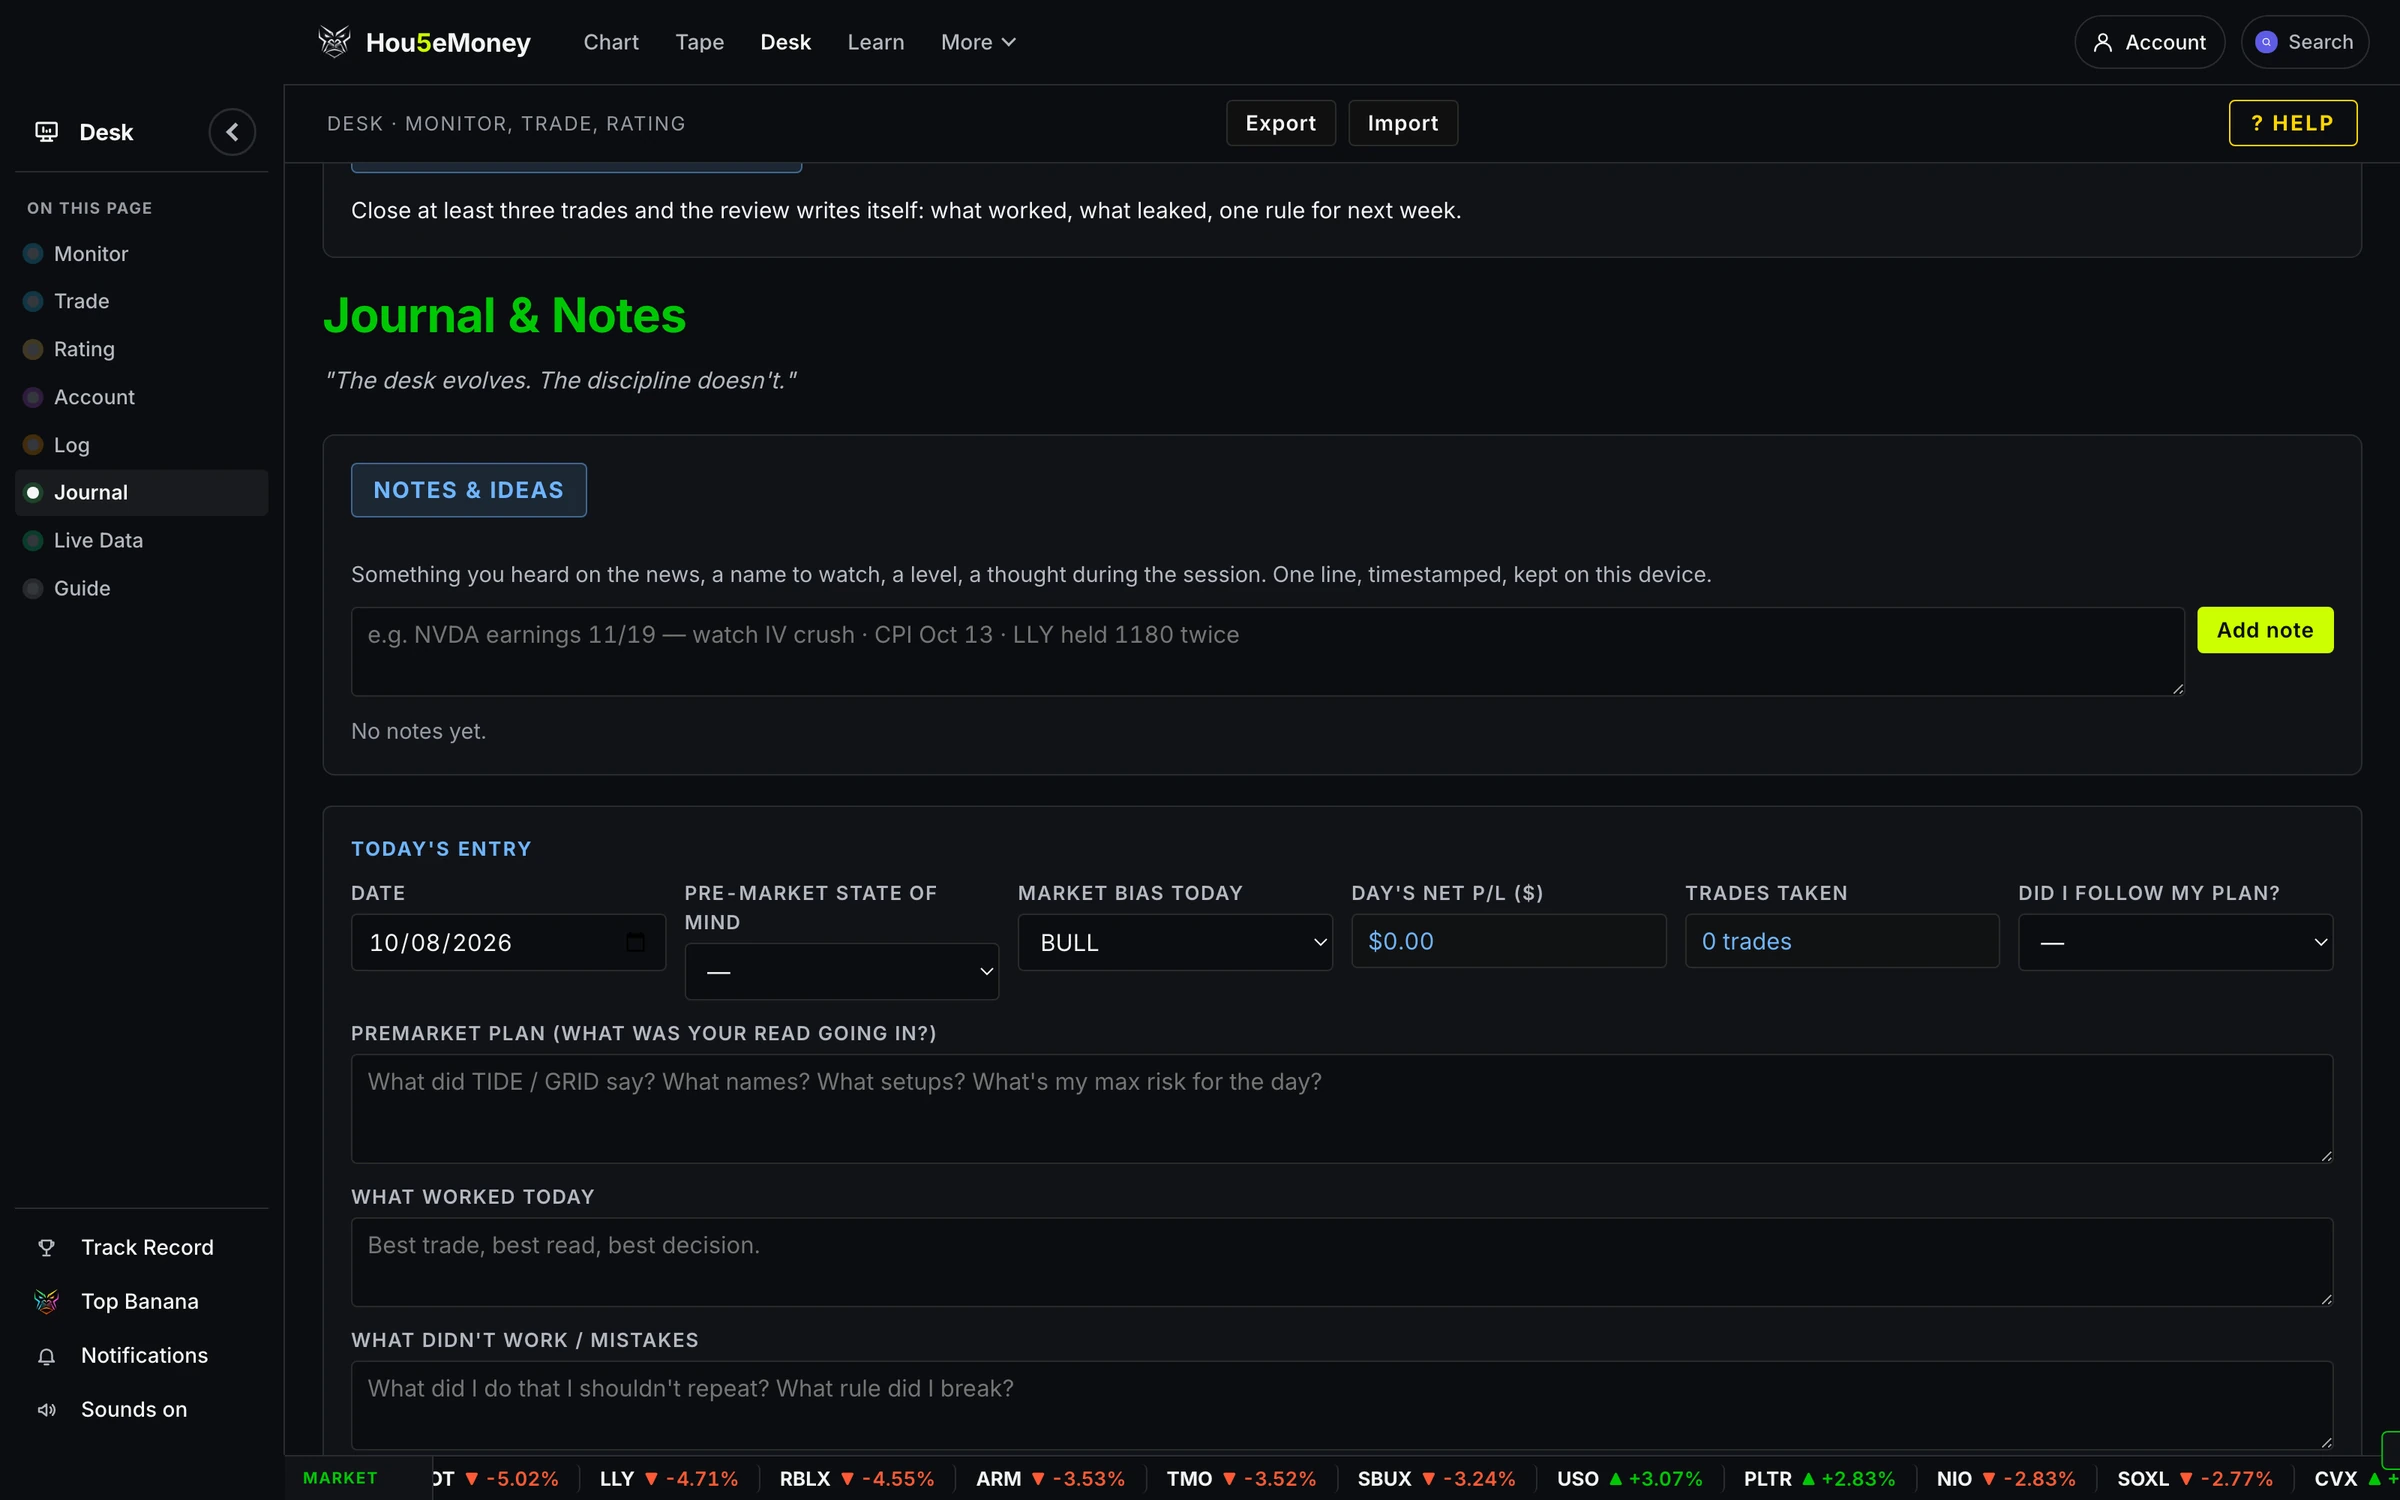Screen dimensions: 2400x1500
Task: Click the Monitor section dot
Action: 33,254
